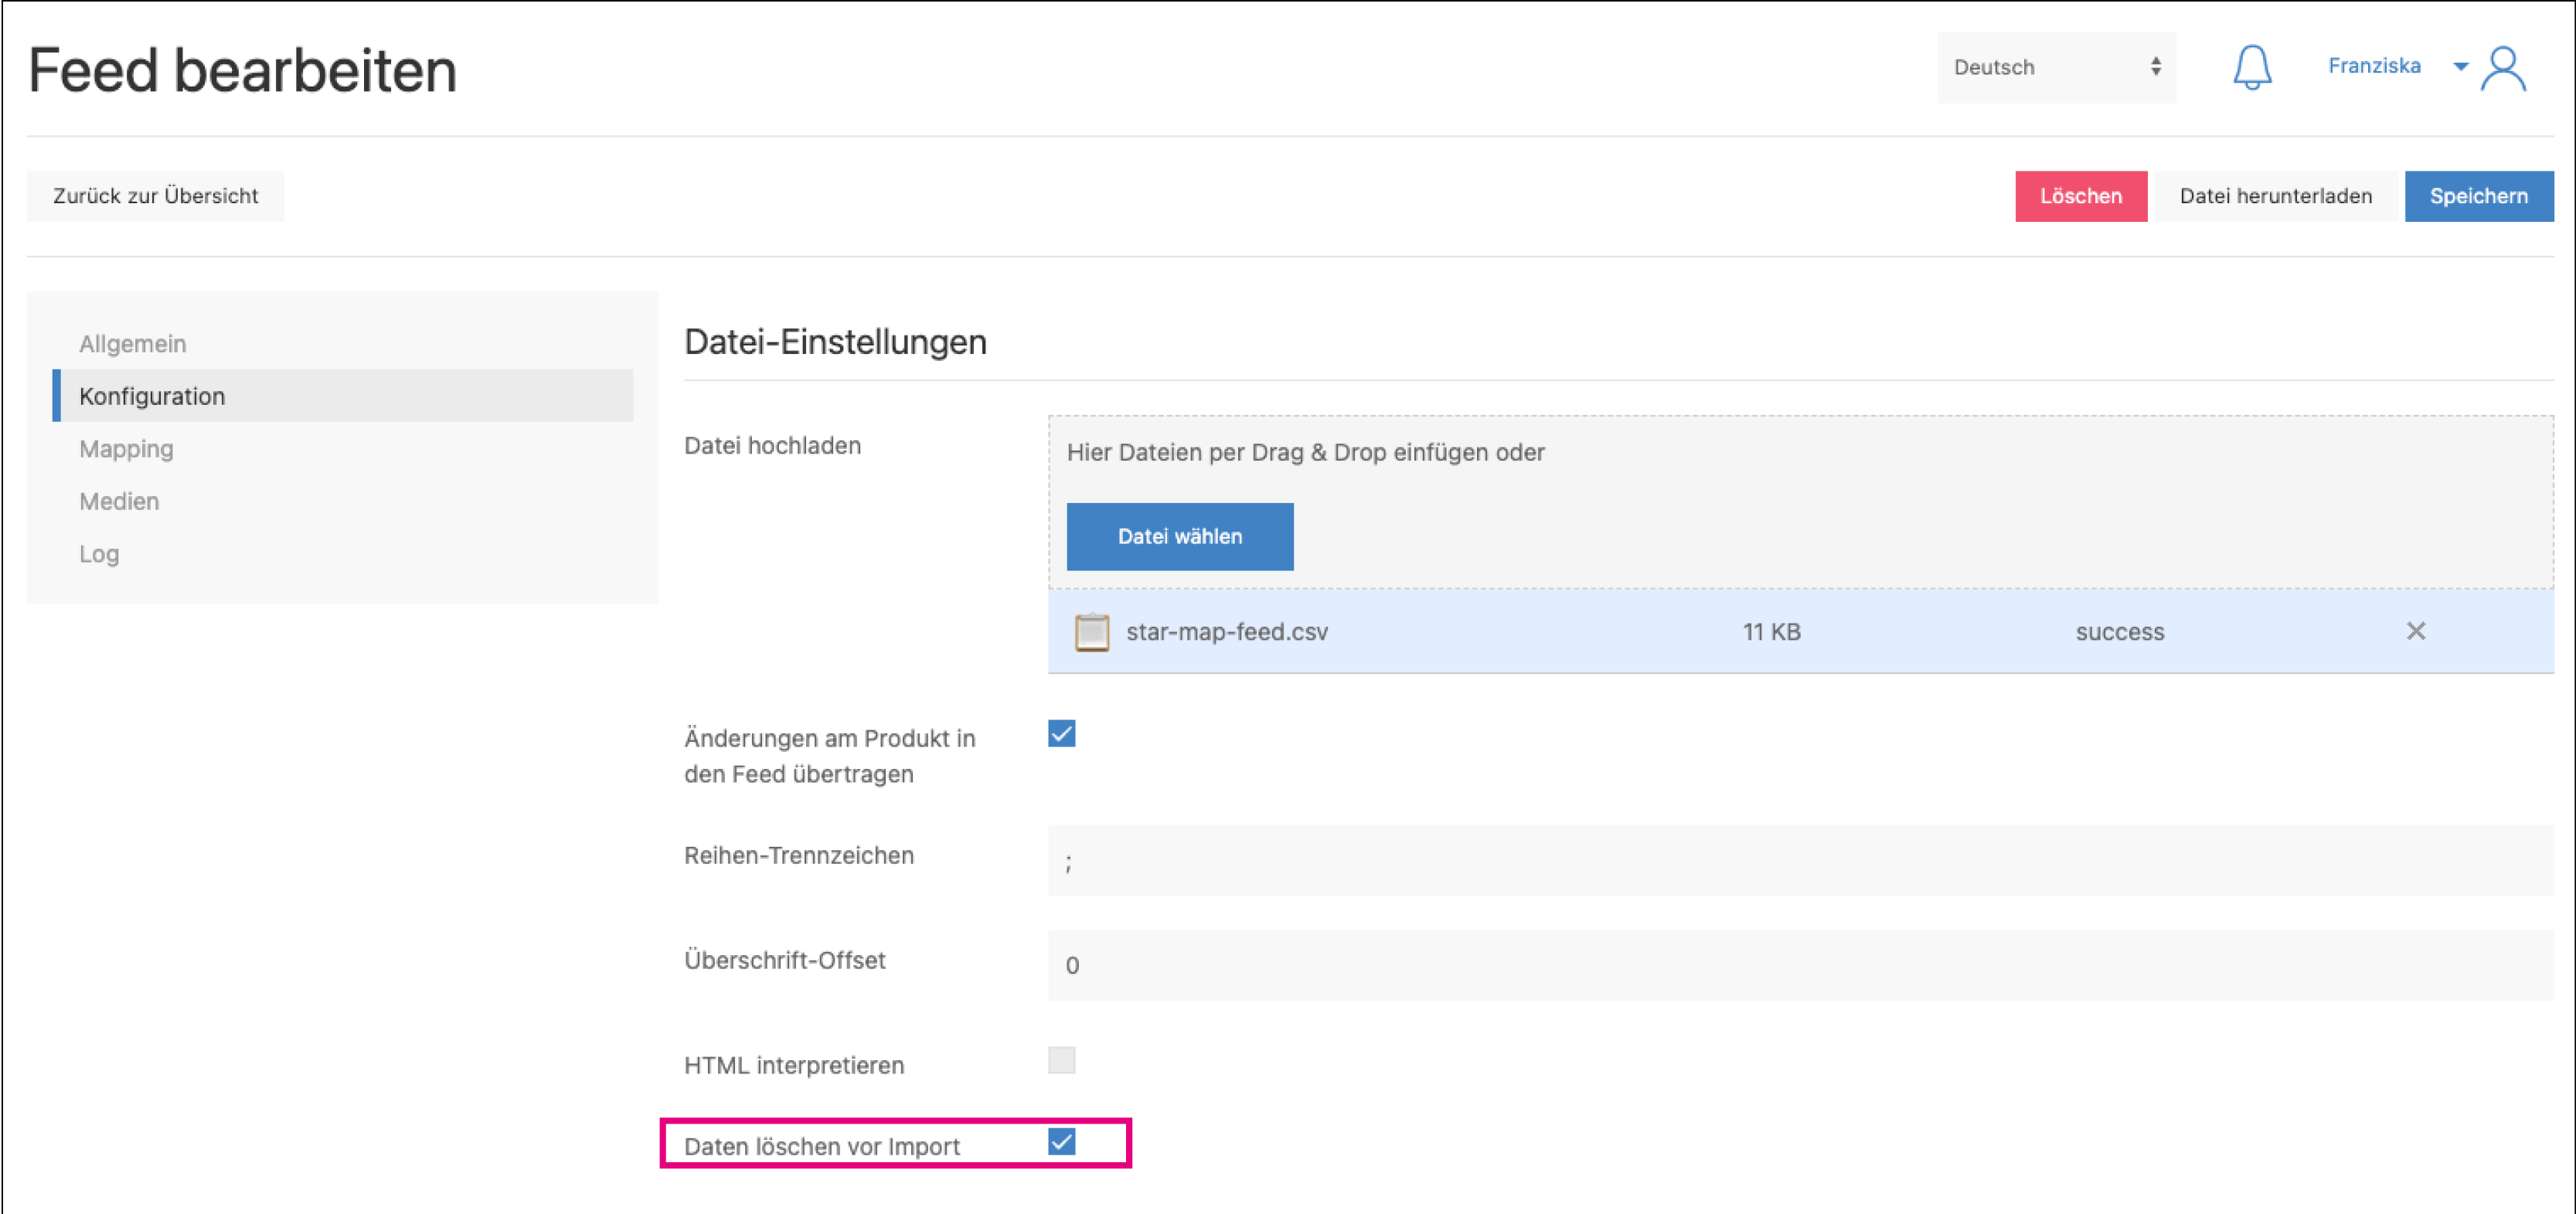Click the Speichern button
Viewport: 2576px width, 1214px height.
[x=2477, y=196]
